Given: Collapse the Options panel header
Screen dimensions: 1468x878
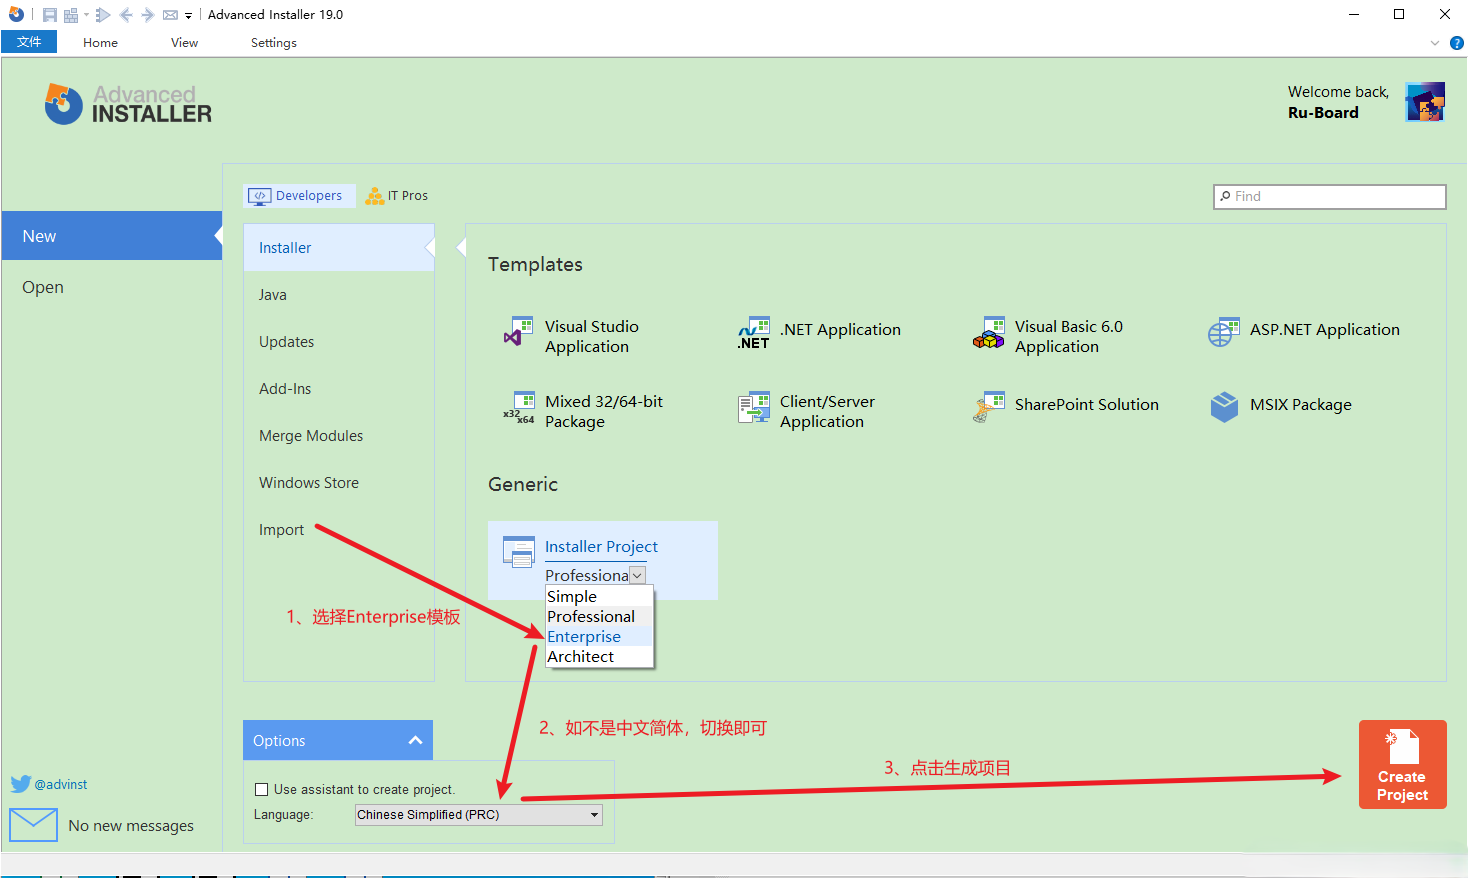Looking at the screenshot, I should [338, 740].
